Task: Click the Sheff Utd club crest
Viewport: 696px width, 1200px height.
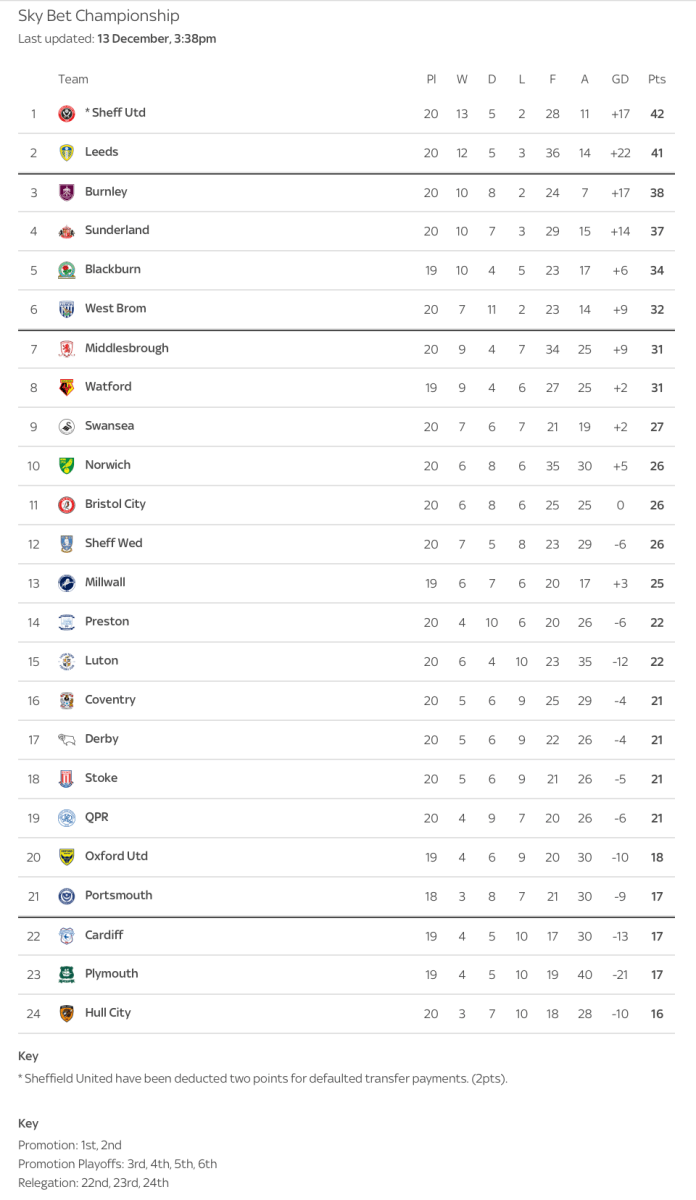Action: click(67, 114)
